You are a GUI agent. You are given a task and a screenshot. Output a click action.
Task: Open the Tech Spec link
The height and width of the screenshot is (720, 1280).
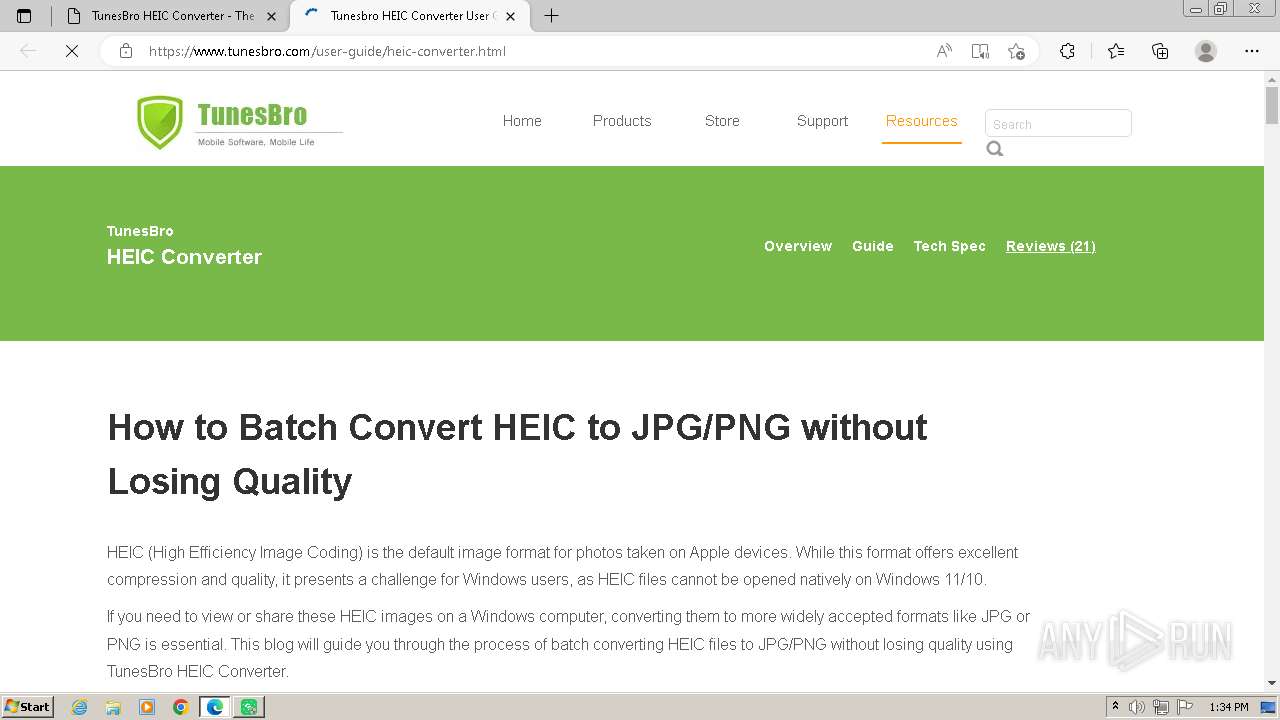click(x=949, y=246)
